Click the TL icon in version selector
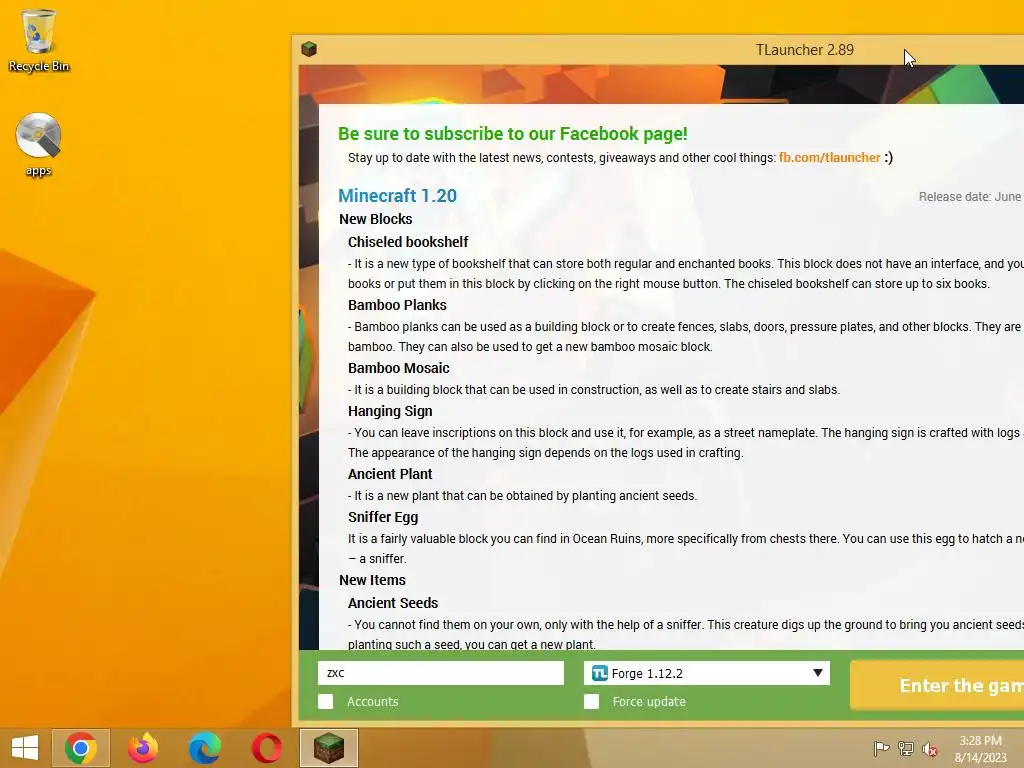The height and width of the screenshot is (768, 1024). point(600,673)
